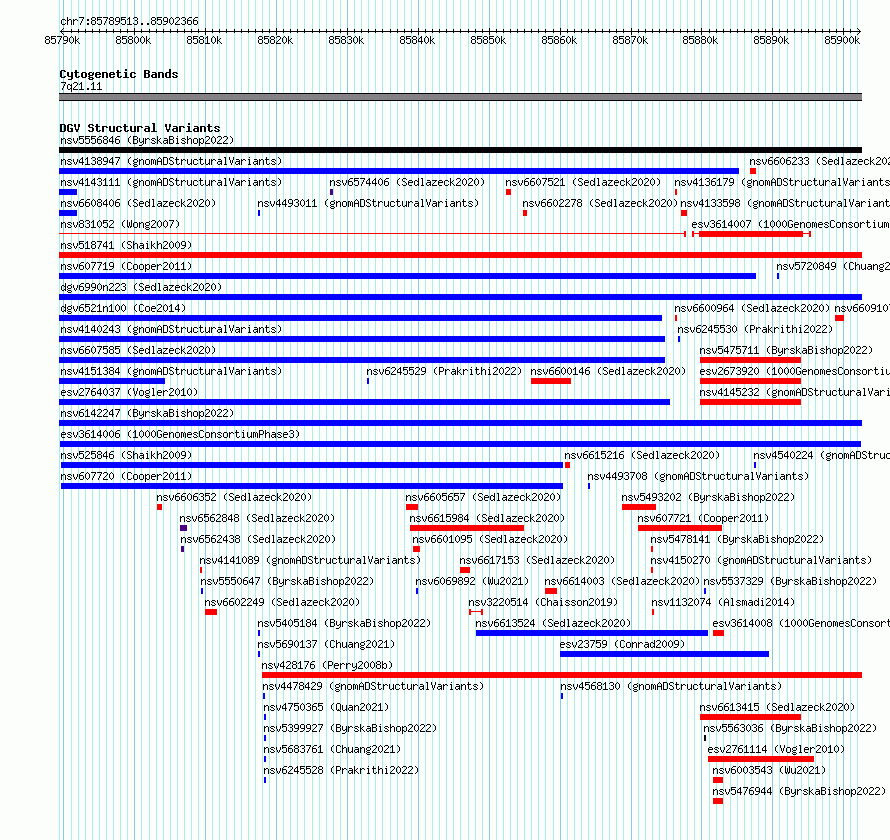Open nsv607720 (Cooper2011) label
The width and height of the screenshot is (890, 840).
(126, 476)
